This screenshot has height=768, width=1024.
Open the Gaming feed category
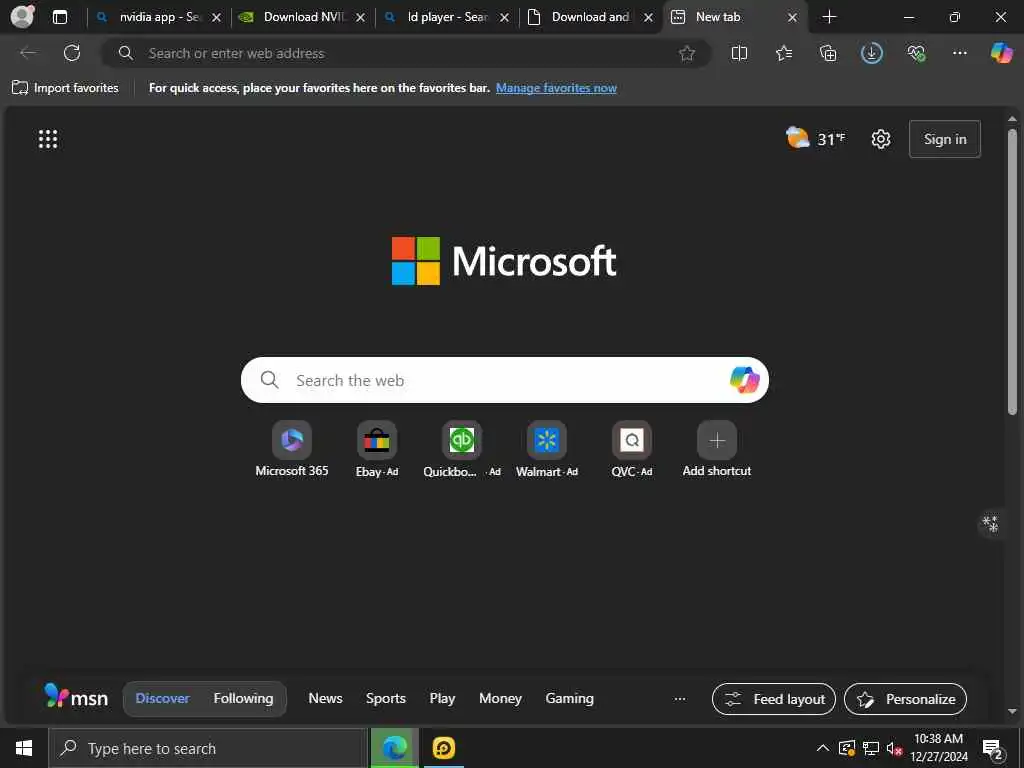[569, 698]
